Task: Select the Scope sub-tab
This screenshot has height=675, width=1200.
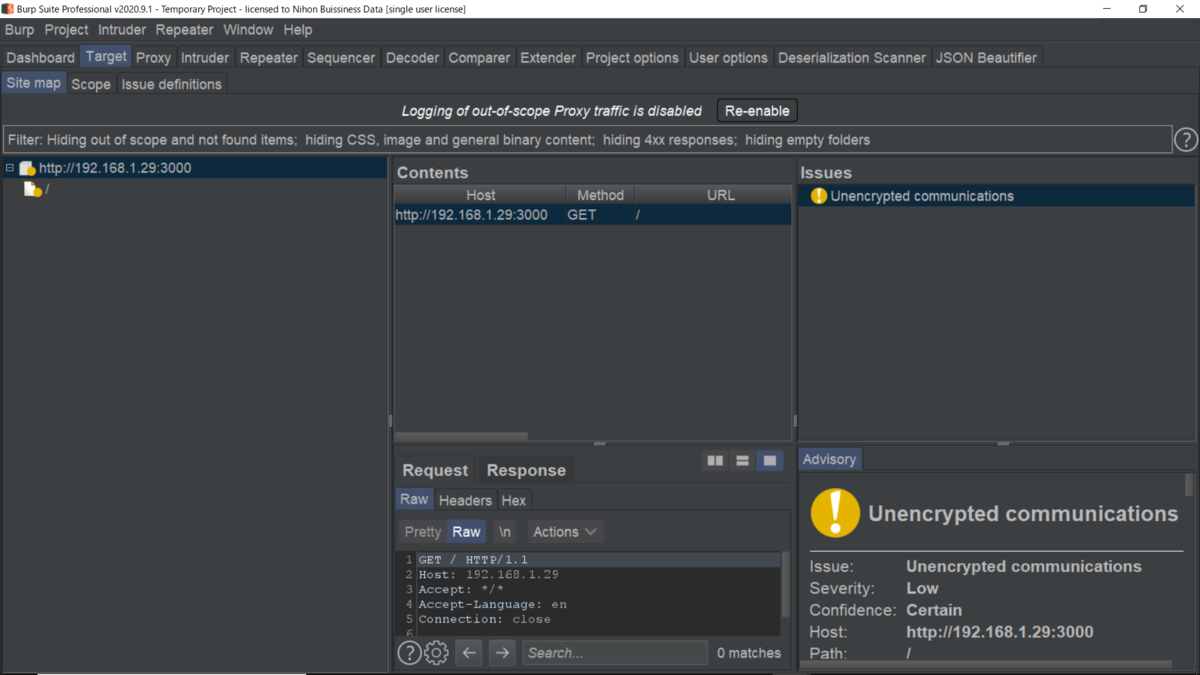Action: click(x=91, y=84)
